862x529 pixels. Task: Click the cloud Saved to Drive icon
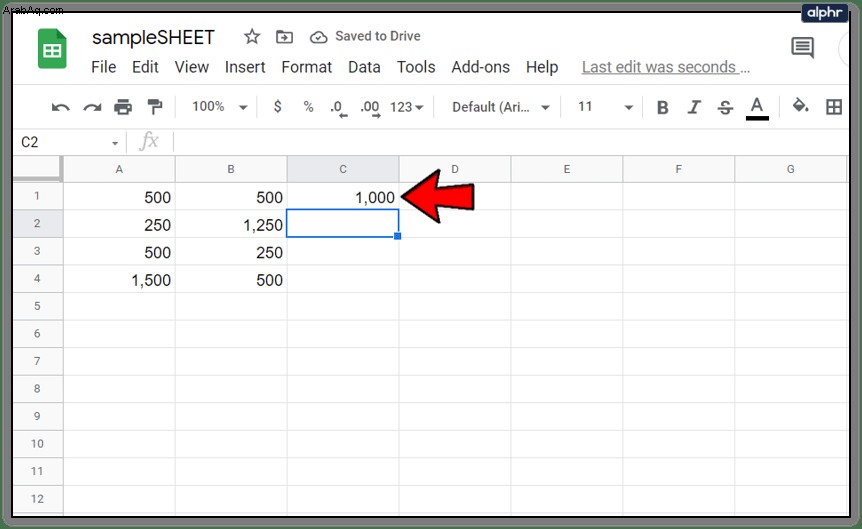[x=318, y=37]
